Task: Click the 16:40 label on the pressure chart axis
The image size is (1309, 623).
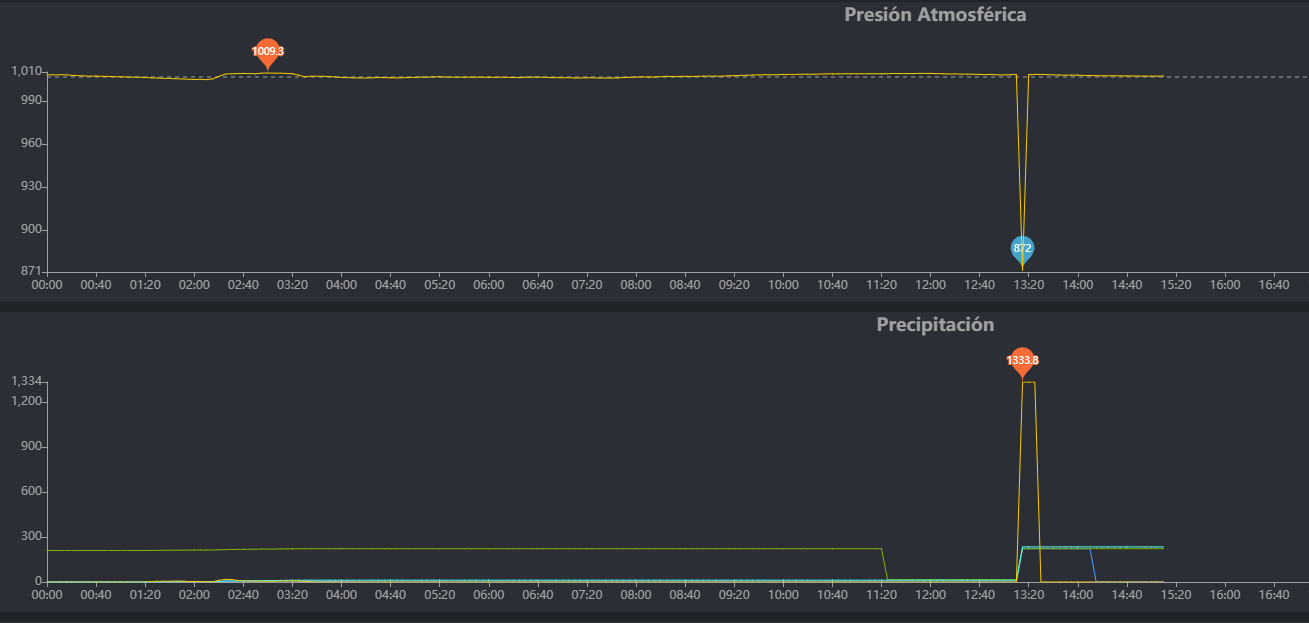Action: click(1273, 285)
